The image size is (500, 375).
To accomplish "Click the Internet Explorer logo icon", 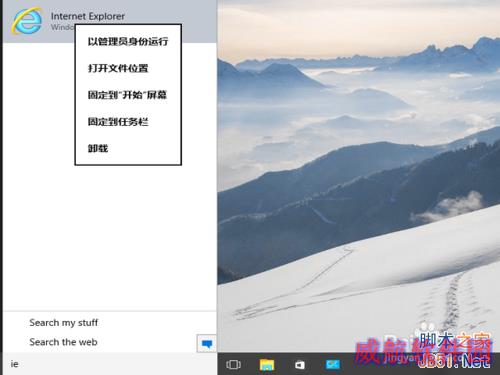I will click(27, 21).
